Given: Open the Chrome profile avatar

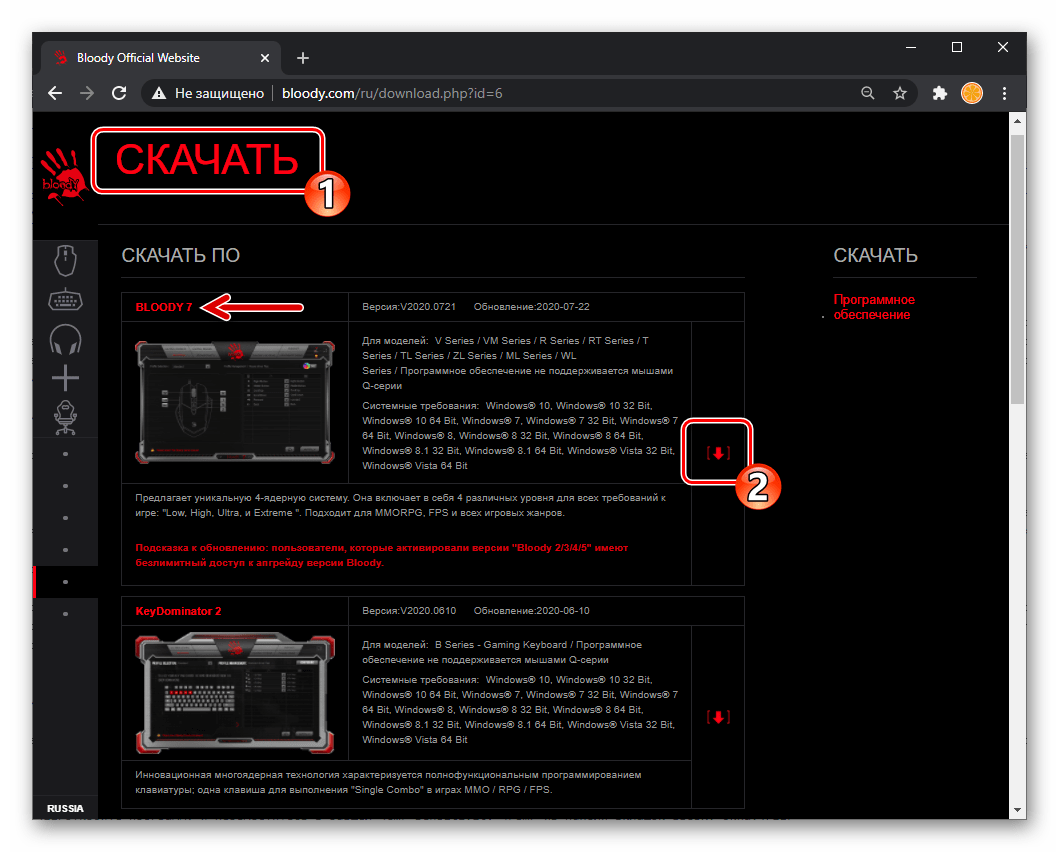Looking at the screenshot, I should pyautogui.click(x=972, y=93).
